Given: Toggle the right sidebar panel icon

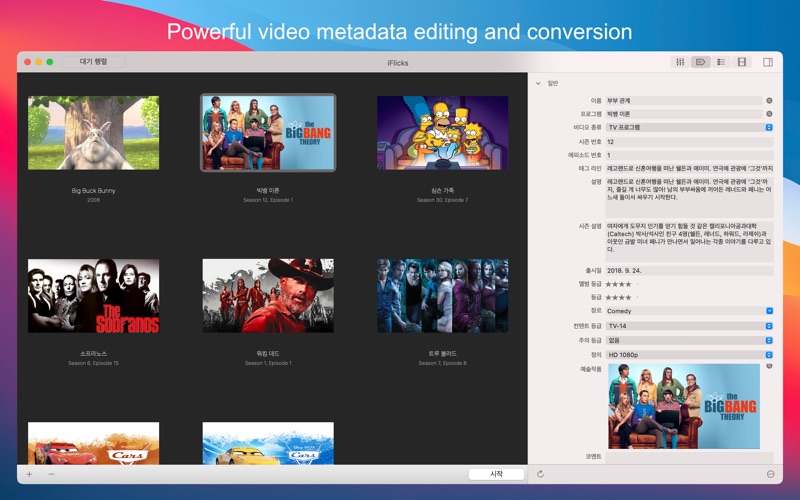Looking at the screenshot, I should tap(768, 62).
